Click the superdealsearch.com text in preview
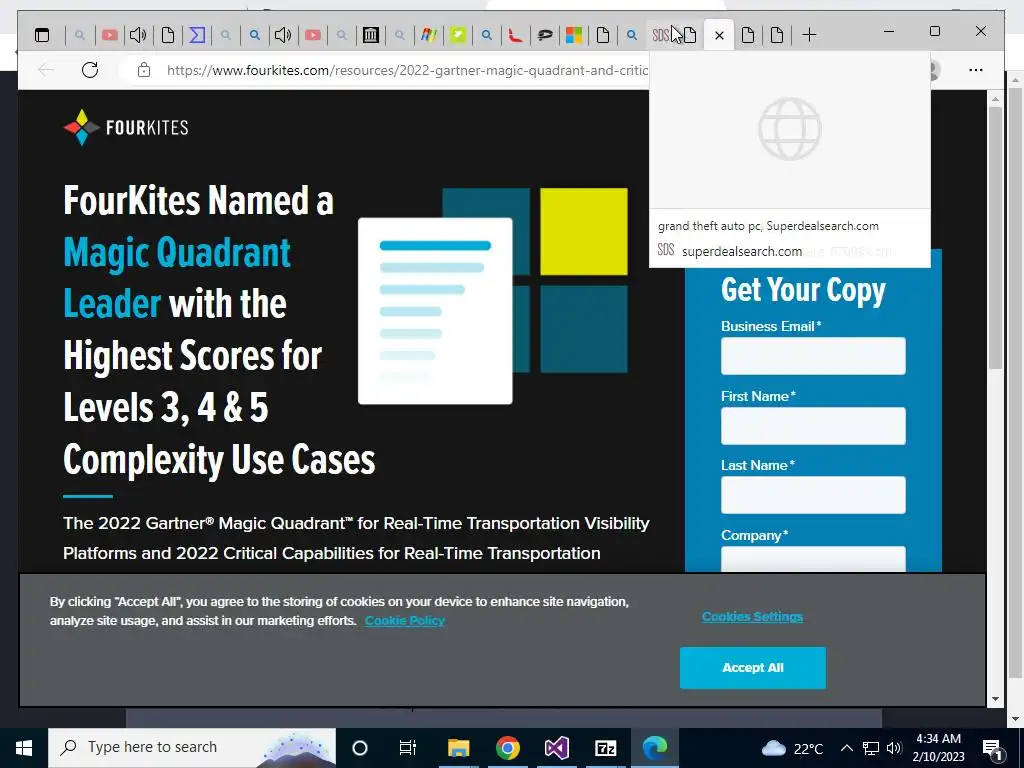Image resolution: width=1024 pixels, height=768 pixels. pos(742,251)
